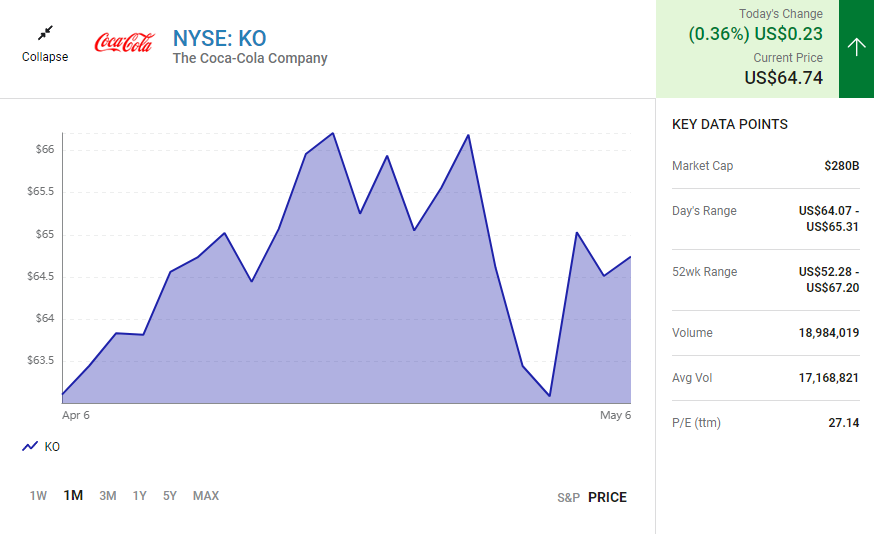Toggle chart to S&P comparison
874x534 pixels.
568,497
